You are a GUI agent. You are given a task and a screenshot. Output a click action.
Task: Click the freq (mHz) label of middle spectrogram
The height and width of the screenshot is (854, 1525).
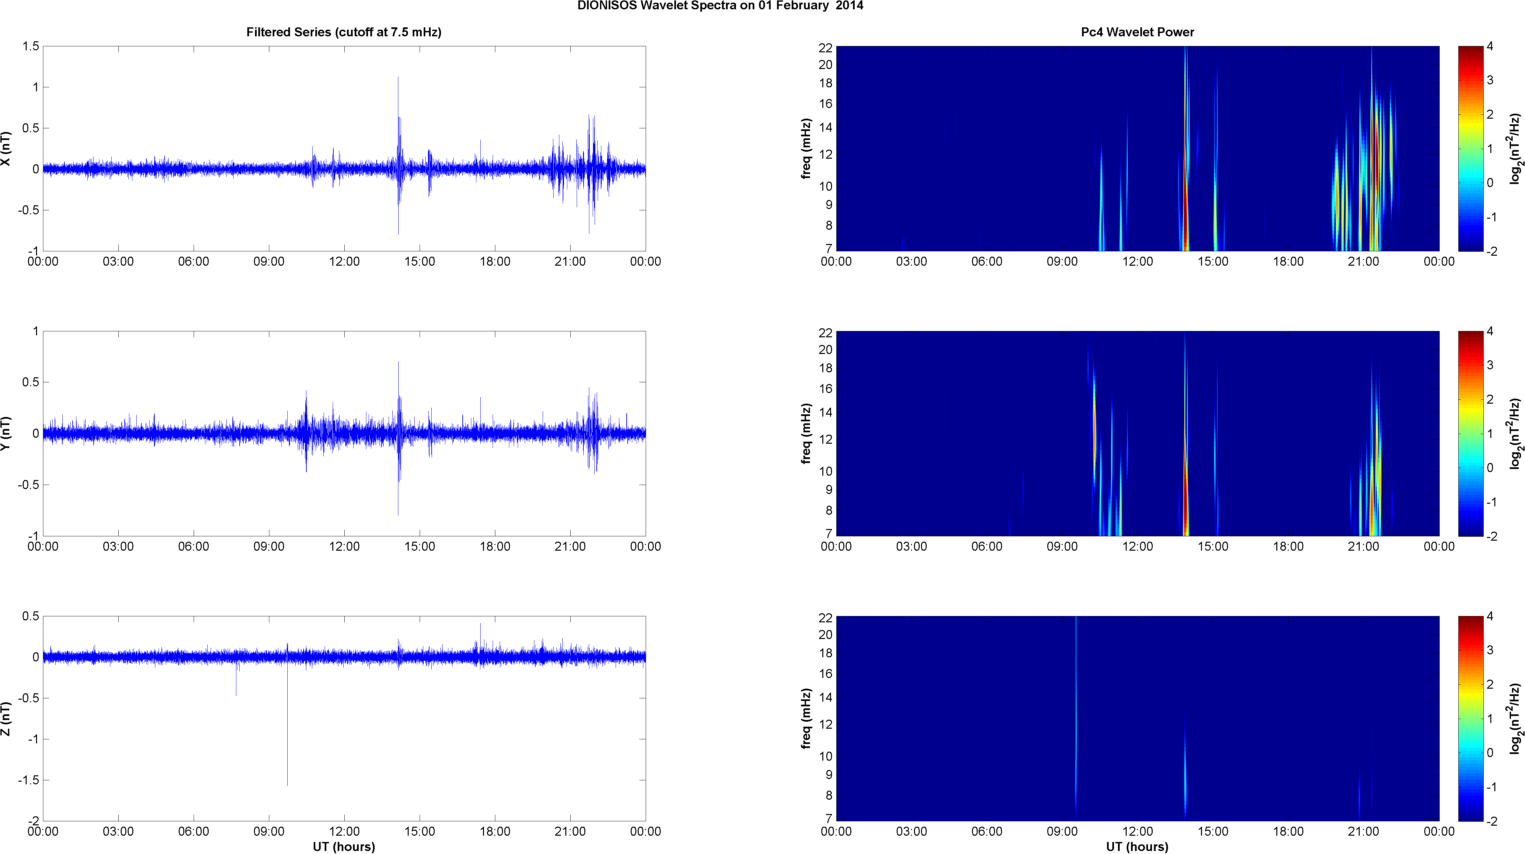[806, 433]
